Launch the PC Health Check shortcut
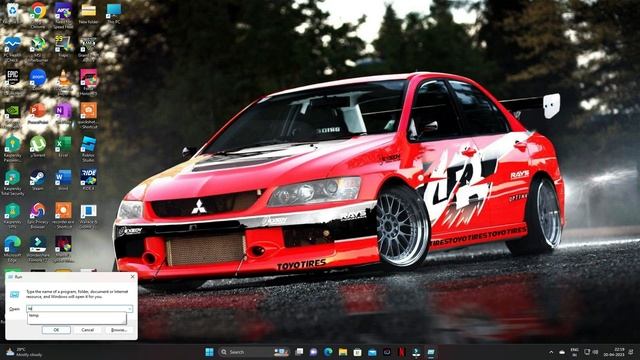Viewport: 640px width, 360px height. (12, 48)
